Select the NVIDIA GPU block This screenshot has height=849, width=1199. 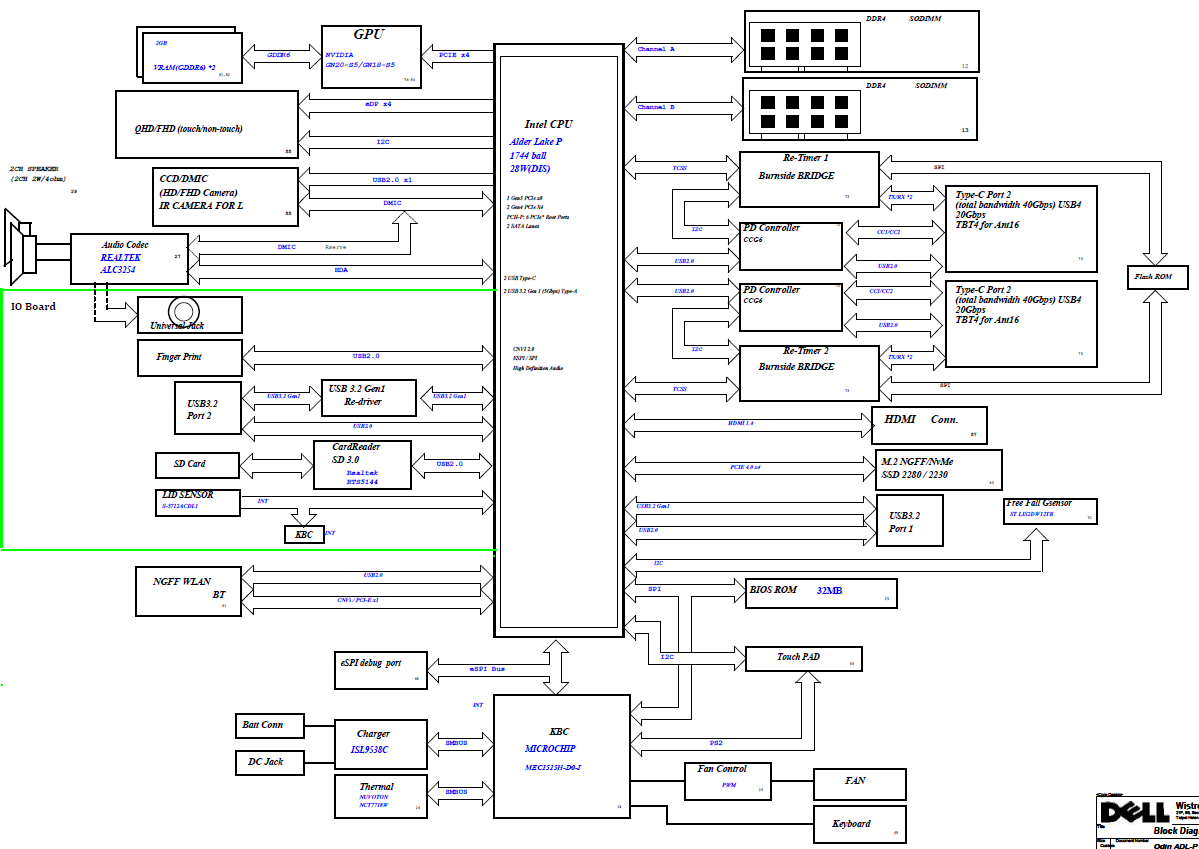point(370,56)
